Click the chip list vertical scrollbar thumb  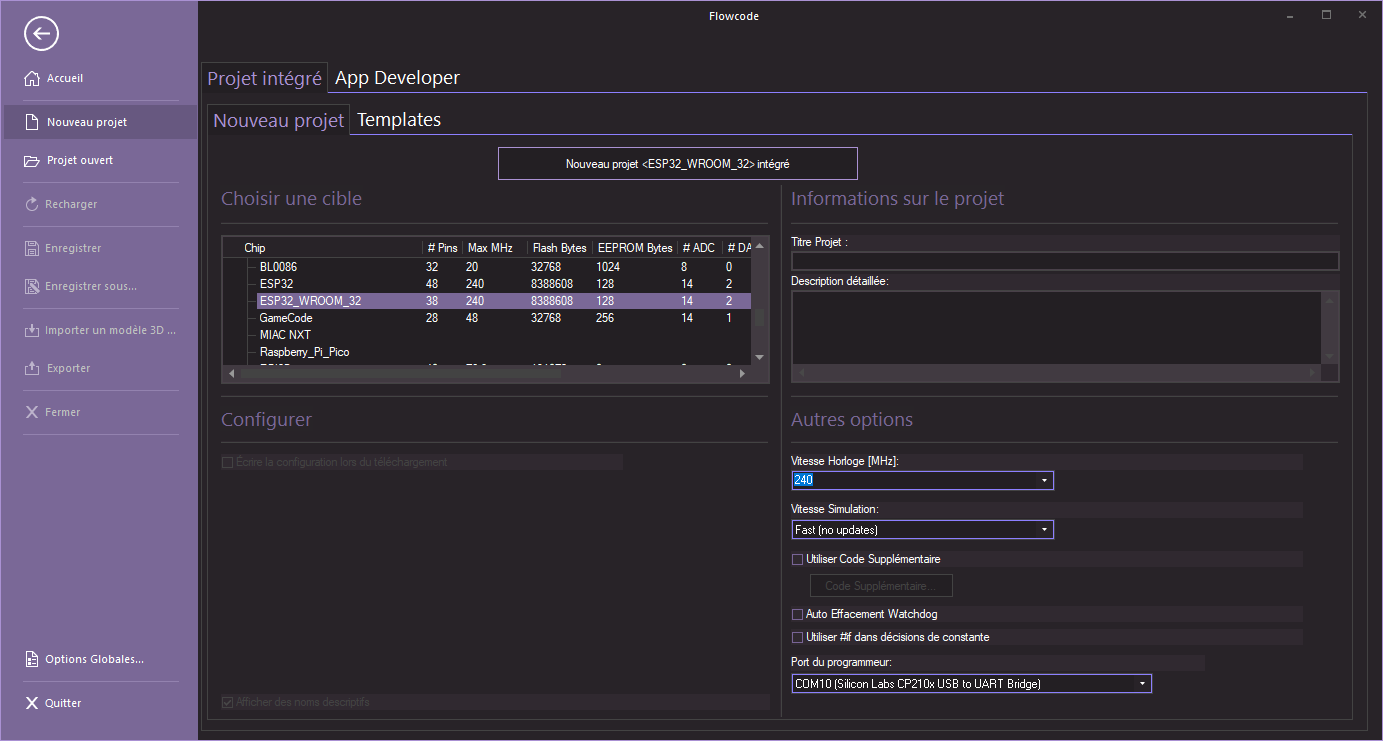coord(759,318)
